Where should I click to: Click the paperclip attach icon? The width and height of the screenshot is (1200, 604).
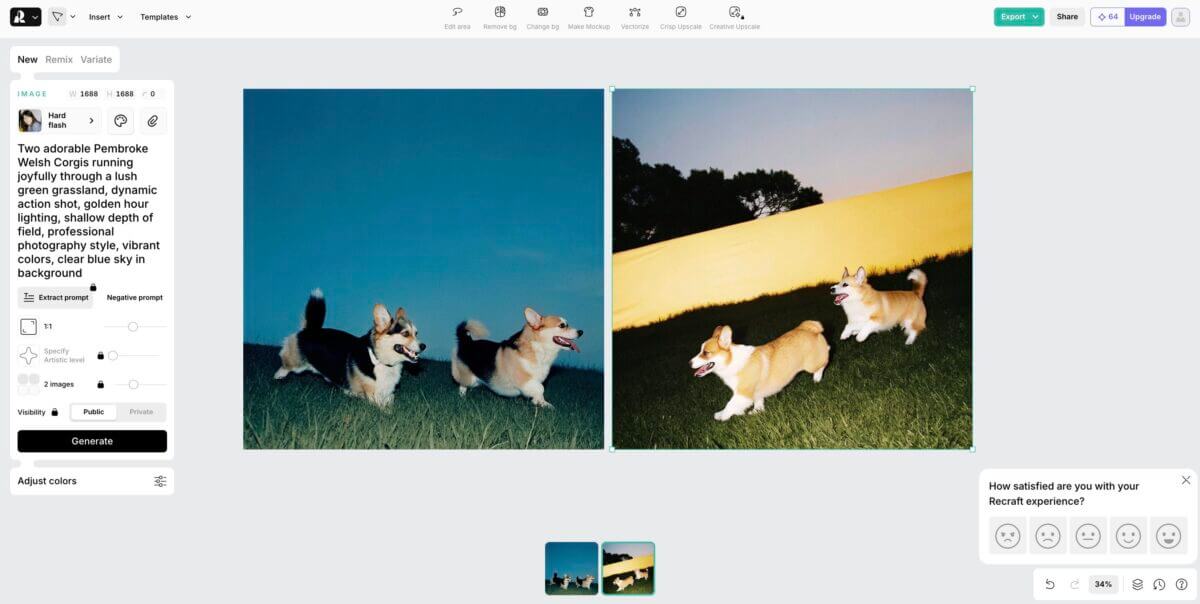(153, 121)
